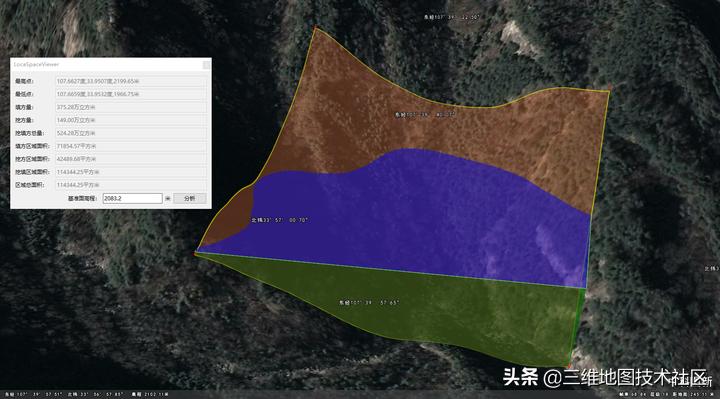This screenshot has height=399, width=720.
Task: Click the 填方区域面积 value field
Action: tap(130, 146)
